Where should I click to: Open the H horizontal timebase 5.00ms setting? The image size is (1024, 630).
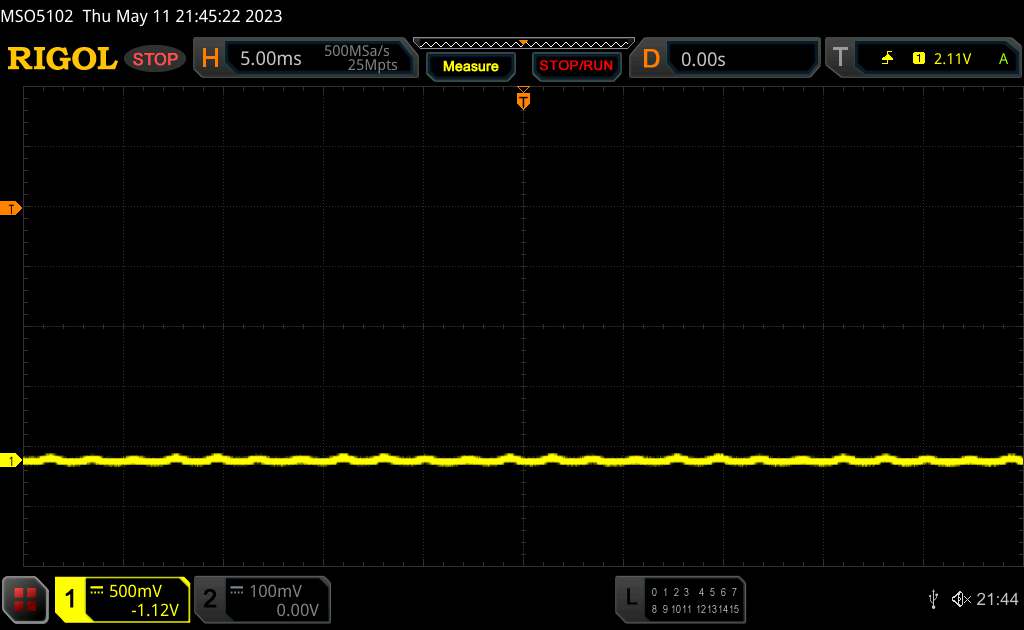(x=270, y=59)
